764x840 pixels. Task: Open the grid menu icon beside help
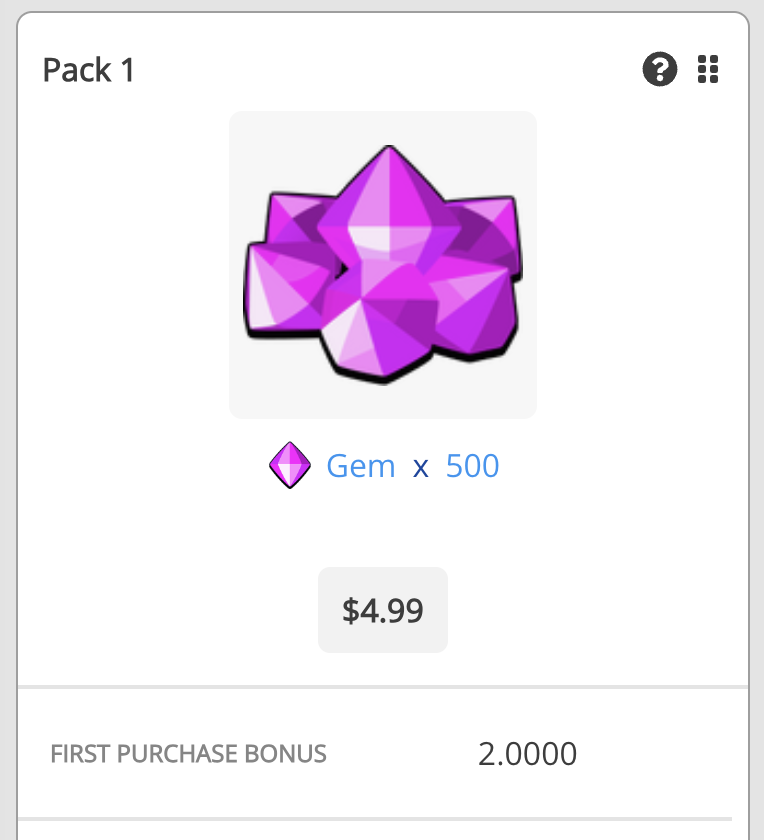708,70
